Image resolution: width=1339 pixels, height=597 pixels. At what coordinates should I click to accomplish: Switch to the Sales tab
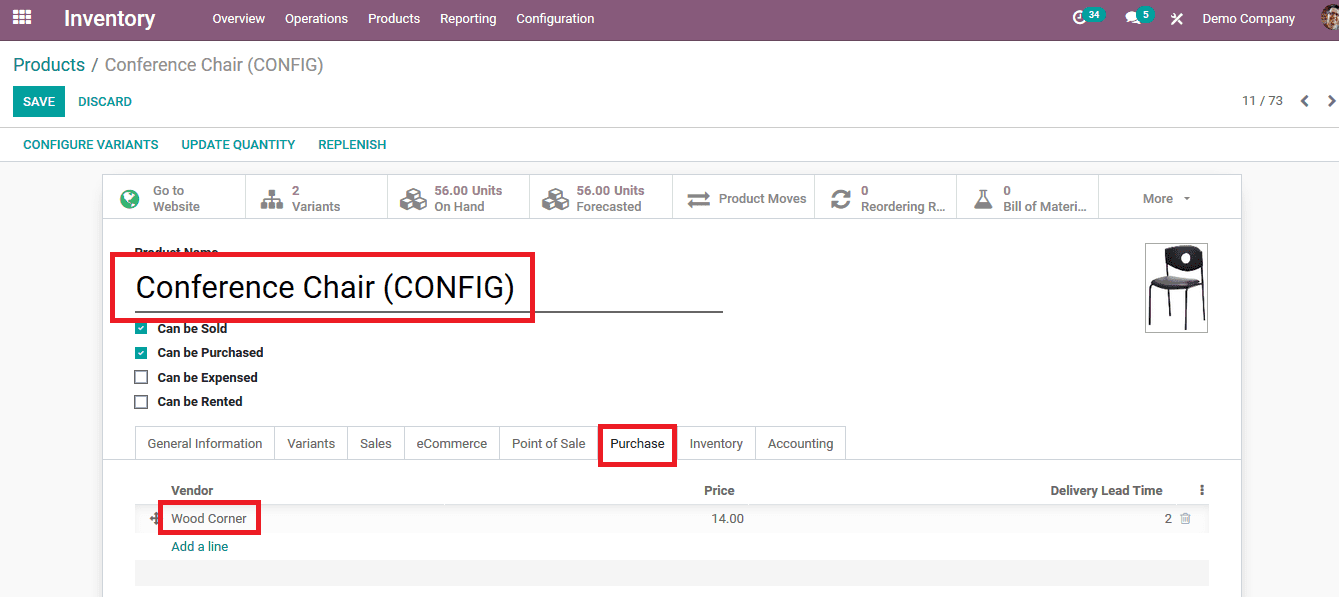pos(376,443)
